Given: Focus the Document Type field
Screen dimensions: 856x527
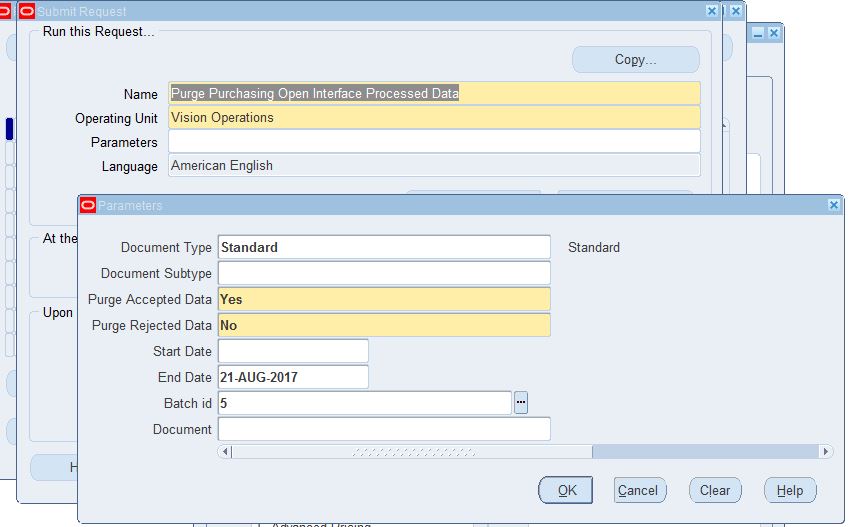Looking at the screenshot, I should point(384,247).
